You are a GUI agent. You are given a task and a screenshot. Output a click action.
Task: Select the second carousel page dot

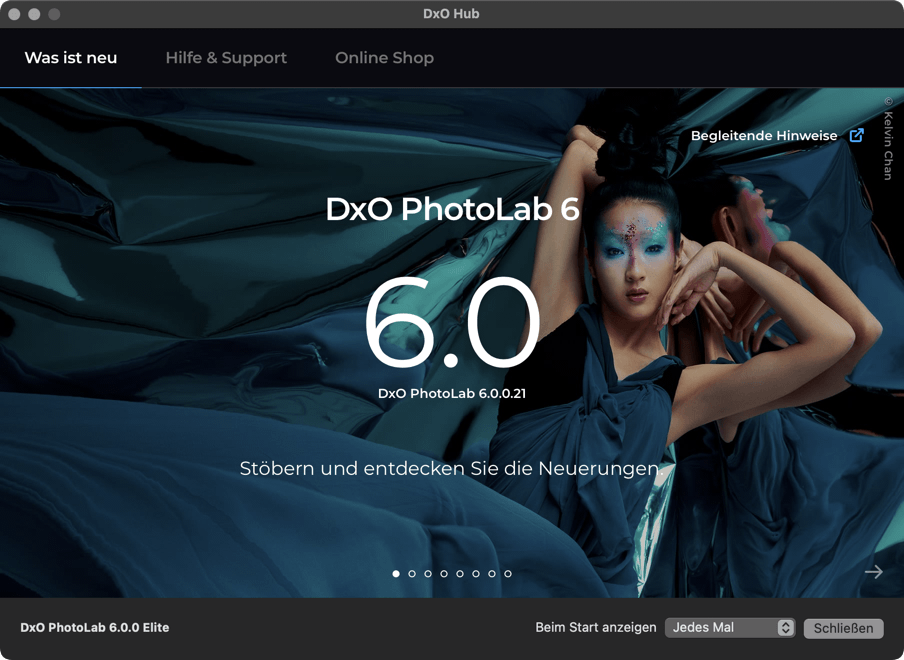point(412,574)
